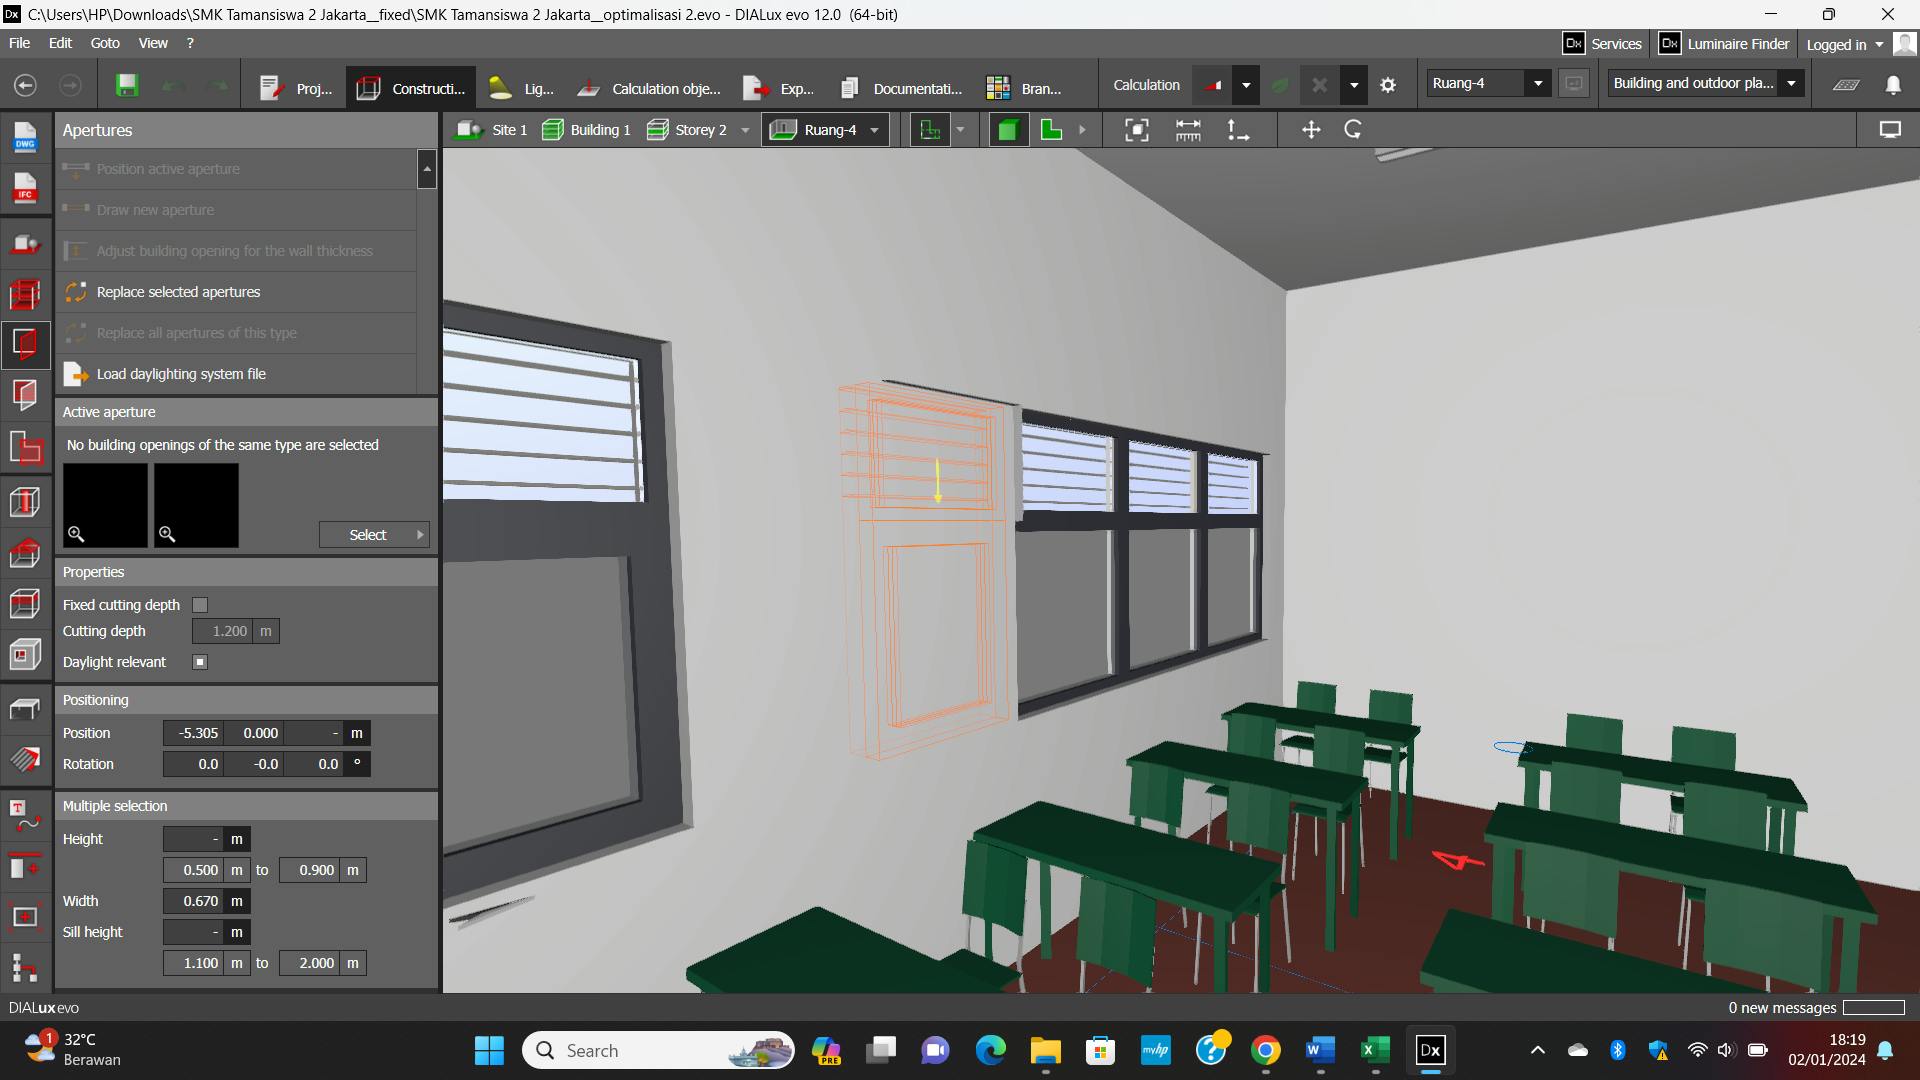Click the measure distance icon

click(1188, 130)
